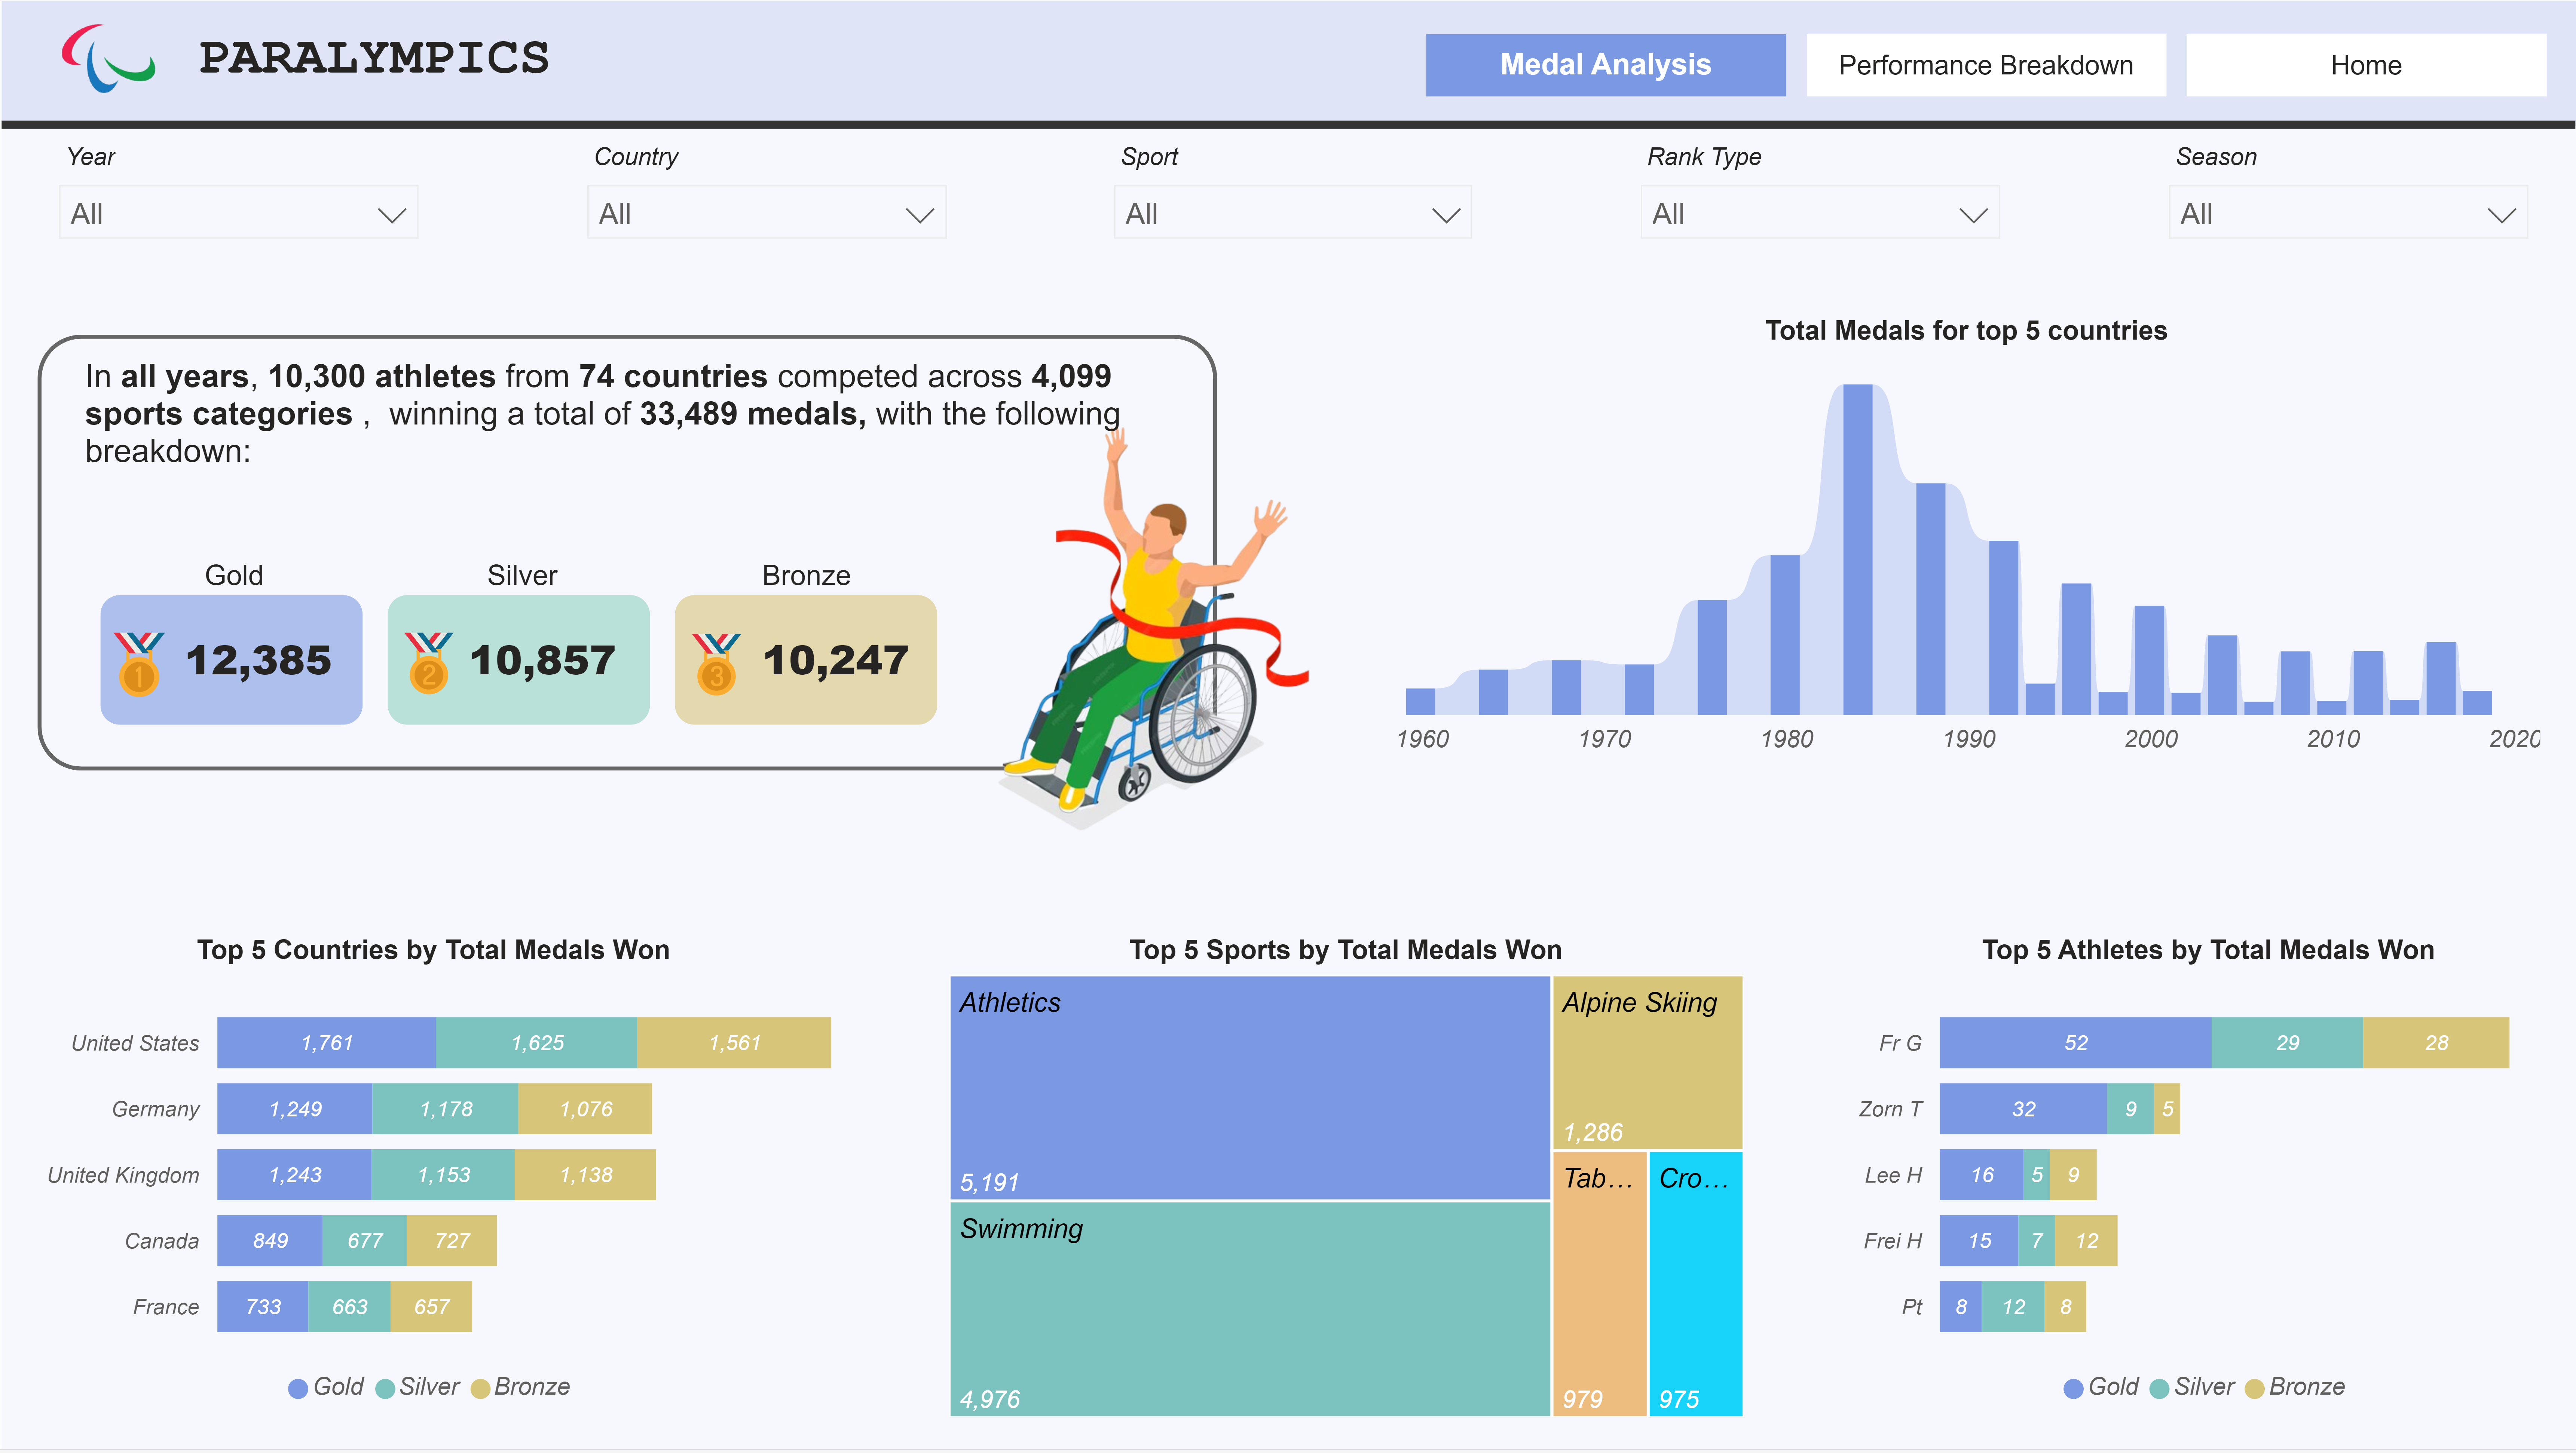Click the bronze medal icon
The width and height of the screenshot is (2576, 1453).
point(716,663)
